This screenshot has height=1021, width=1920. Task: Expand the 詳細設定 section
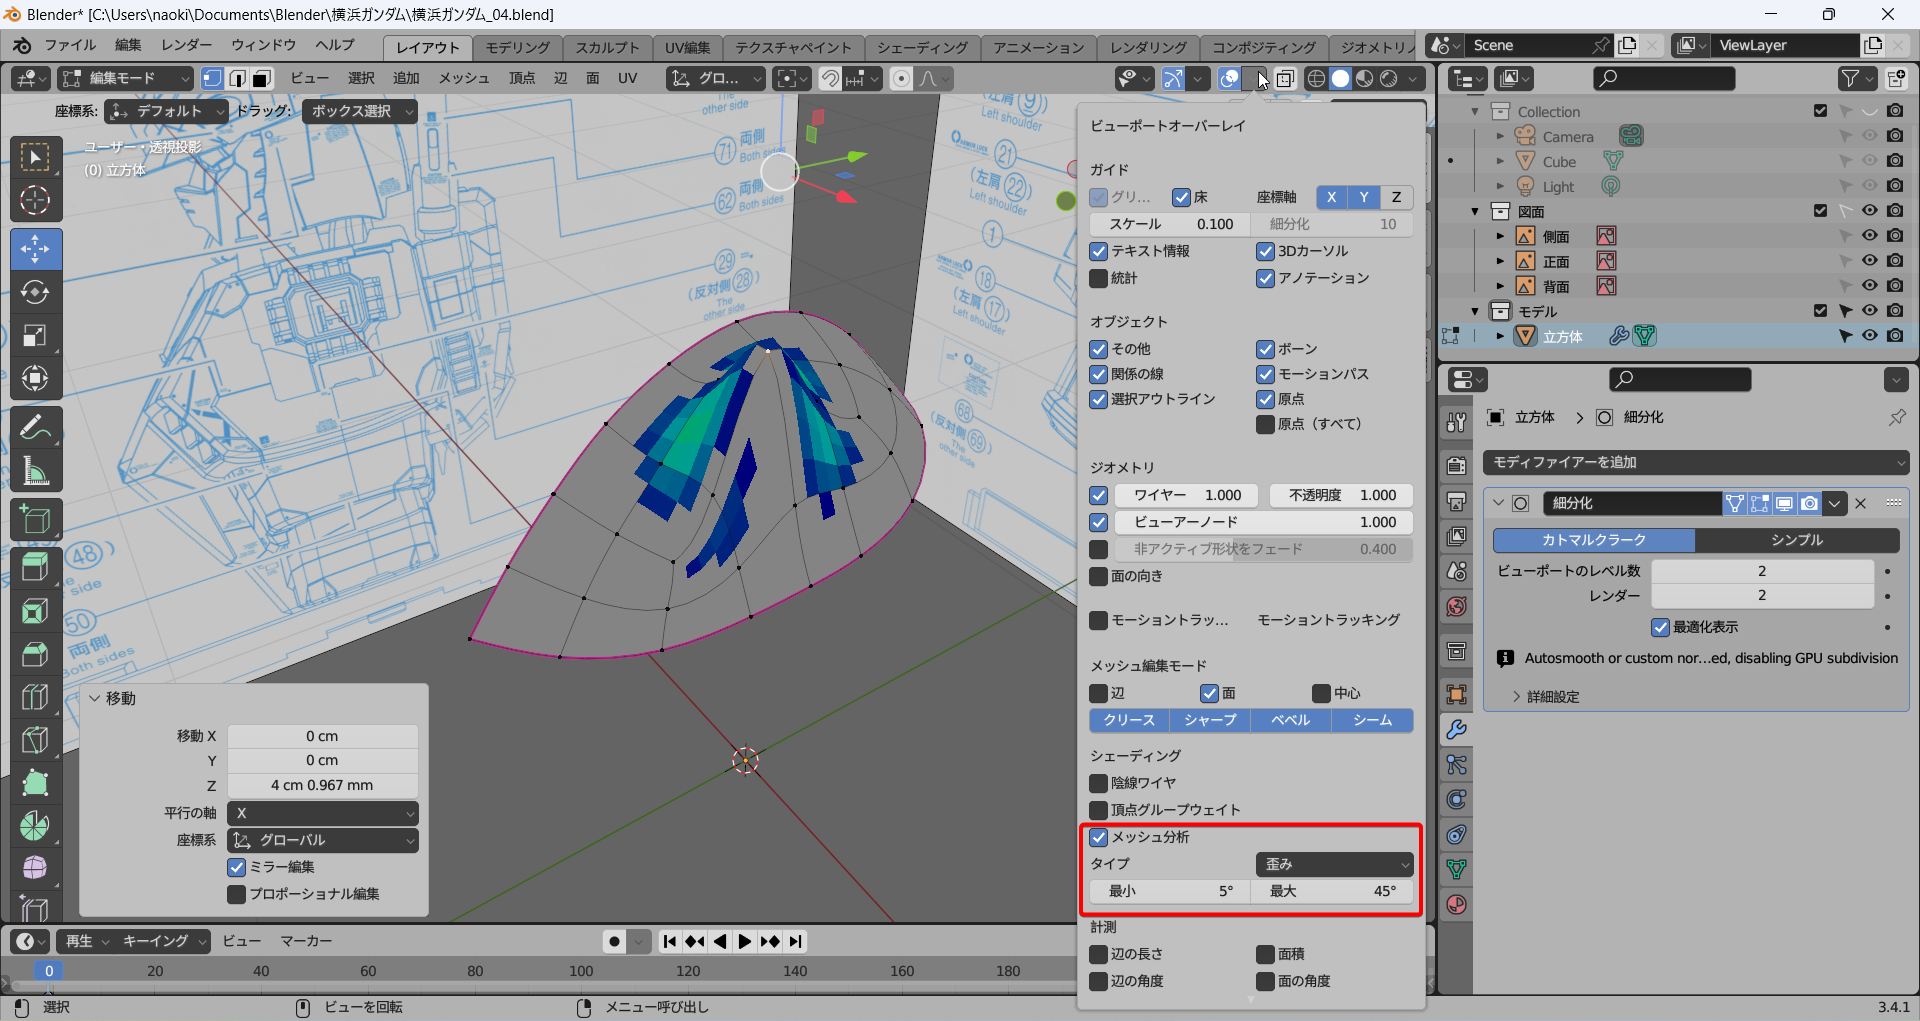[x=1552, y=696]
